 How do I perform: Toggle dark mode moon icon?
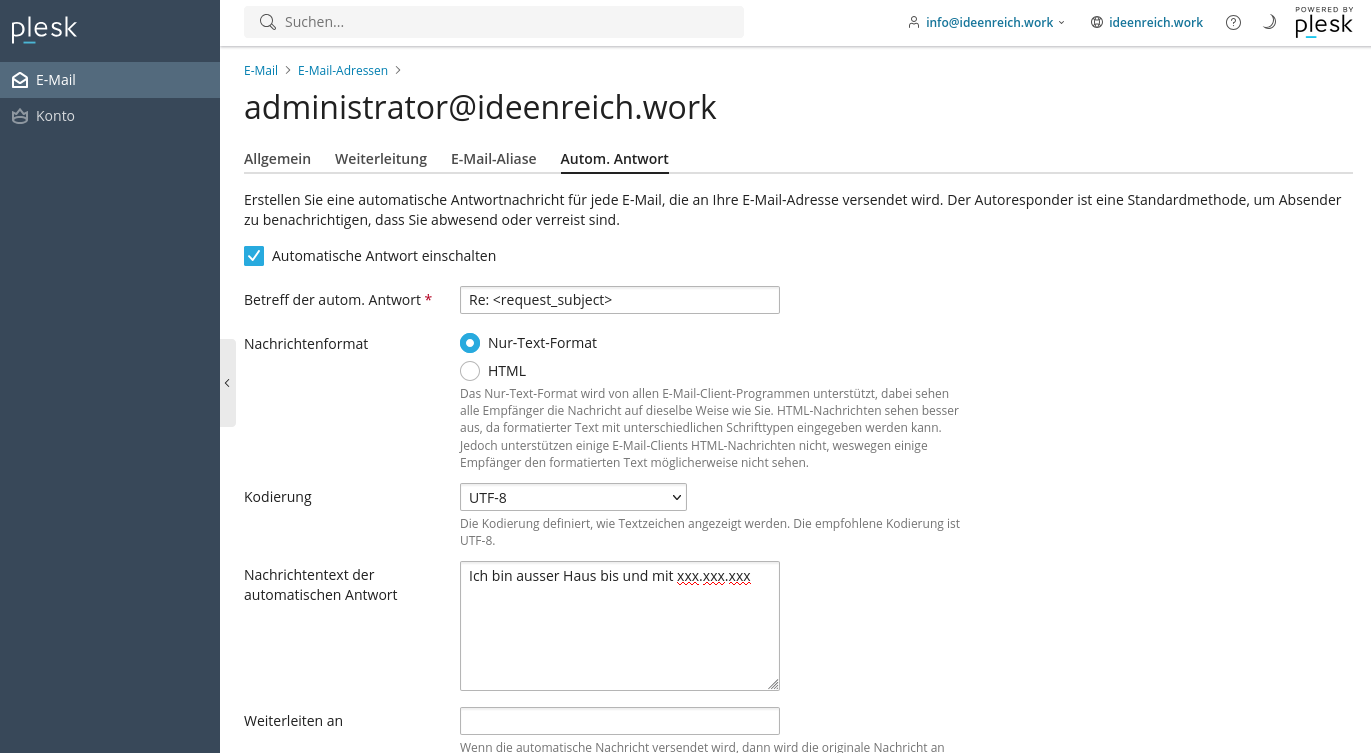click(x=1269, y=22)
